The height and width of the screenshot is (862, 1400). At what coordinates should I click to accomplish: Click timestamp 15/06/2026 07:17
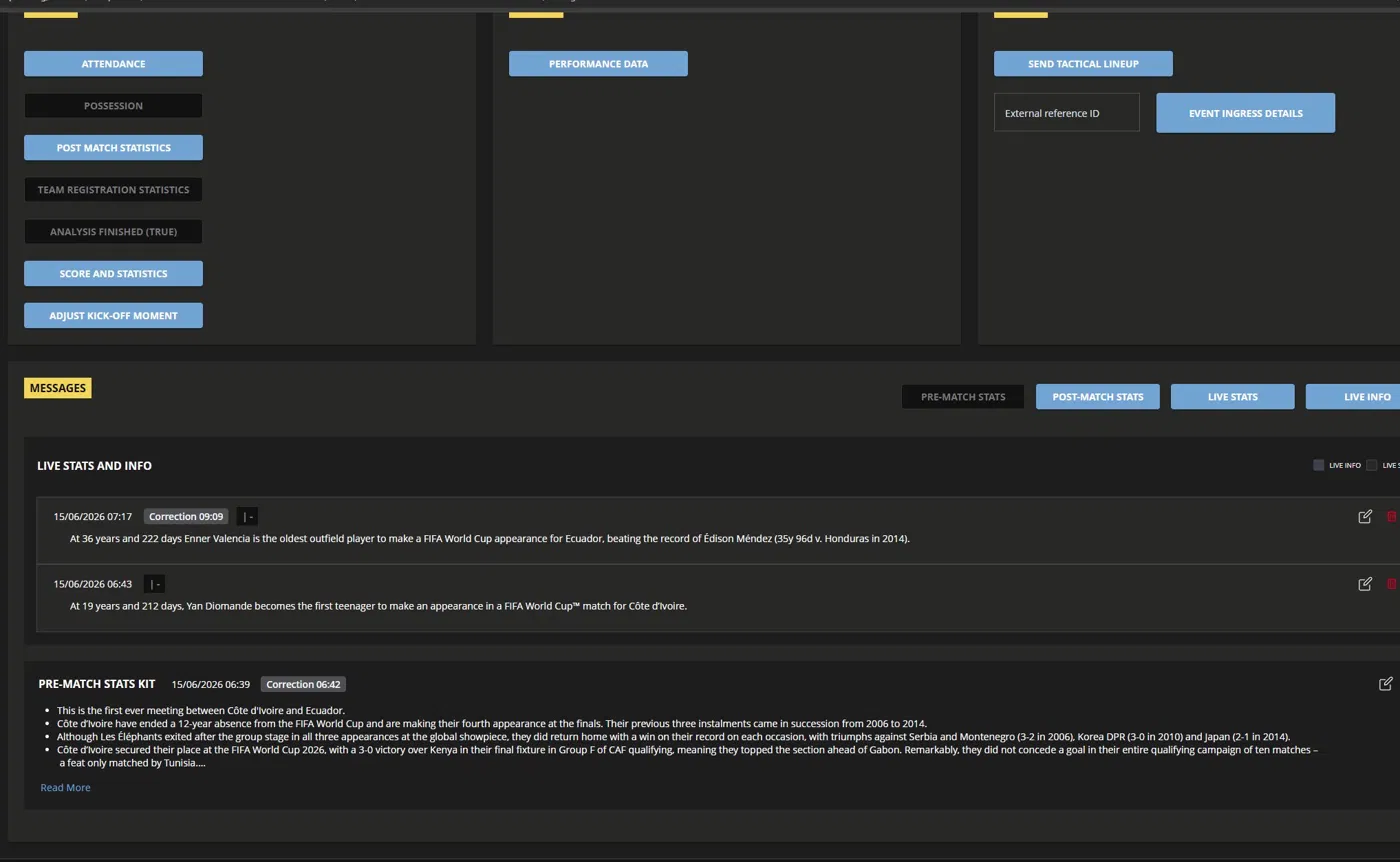[x=92, y=517]
